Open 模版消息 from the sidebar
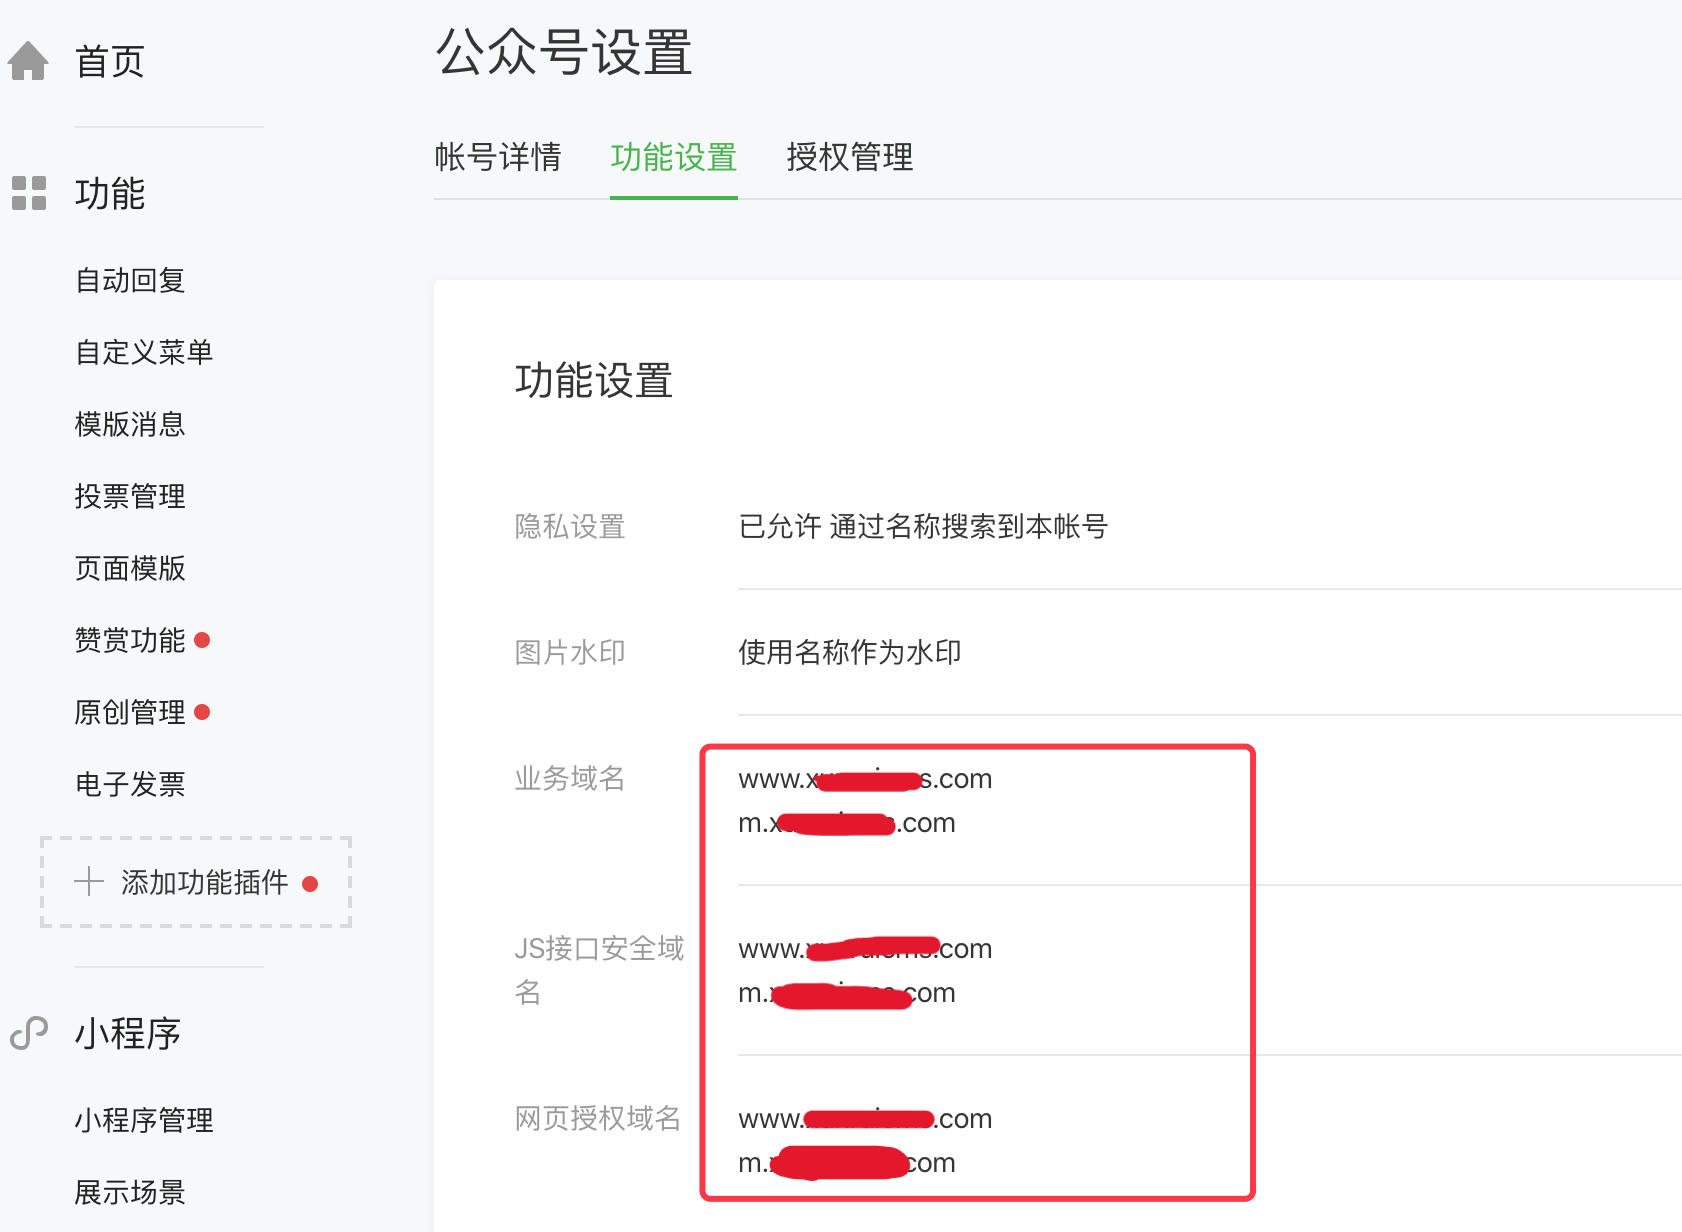 130,424
